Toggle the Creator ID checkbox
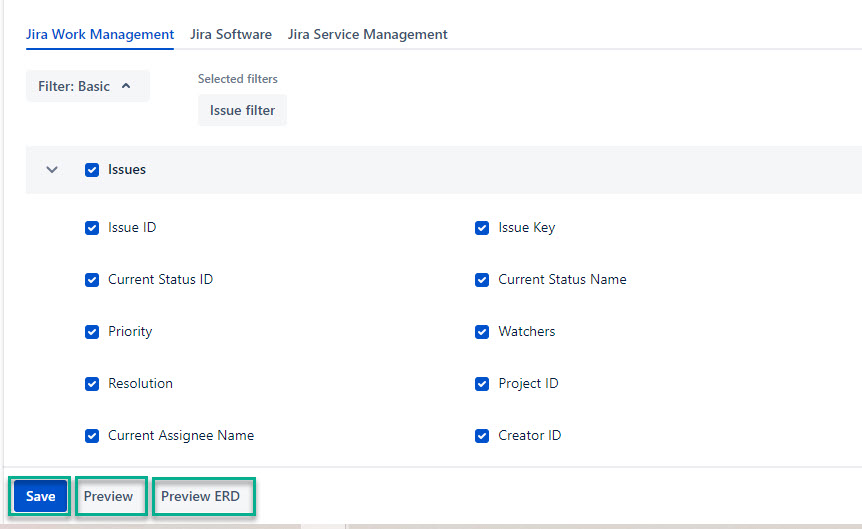This screenshot has width=862, height=529. tap(482, 436)
